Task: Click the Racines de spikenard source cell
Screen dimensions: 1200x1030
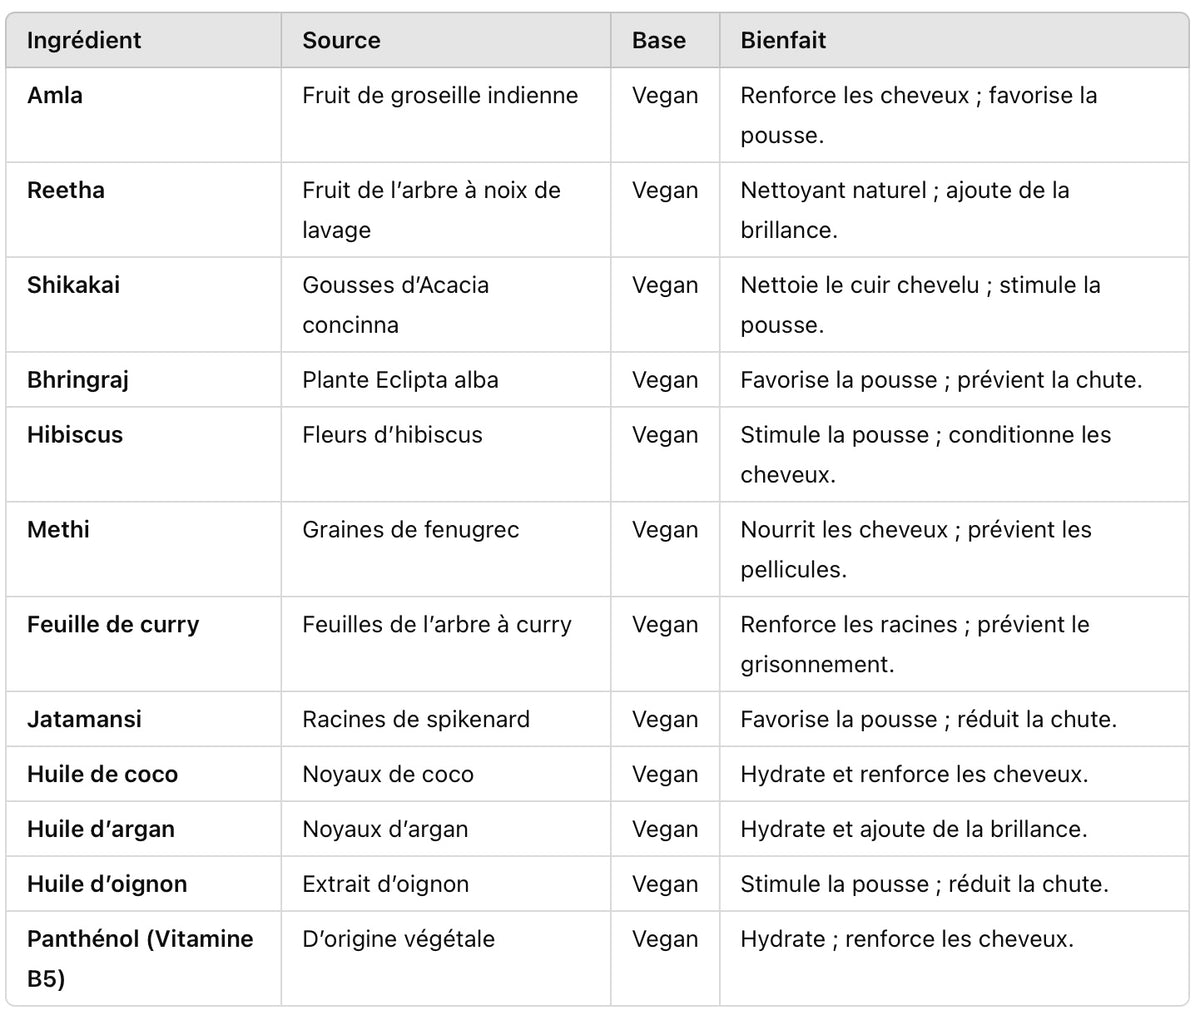Action: tap(416, 721)
